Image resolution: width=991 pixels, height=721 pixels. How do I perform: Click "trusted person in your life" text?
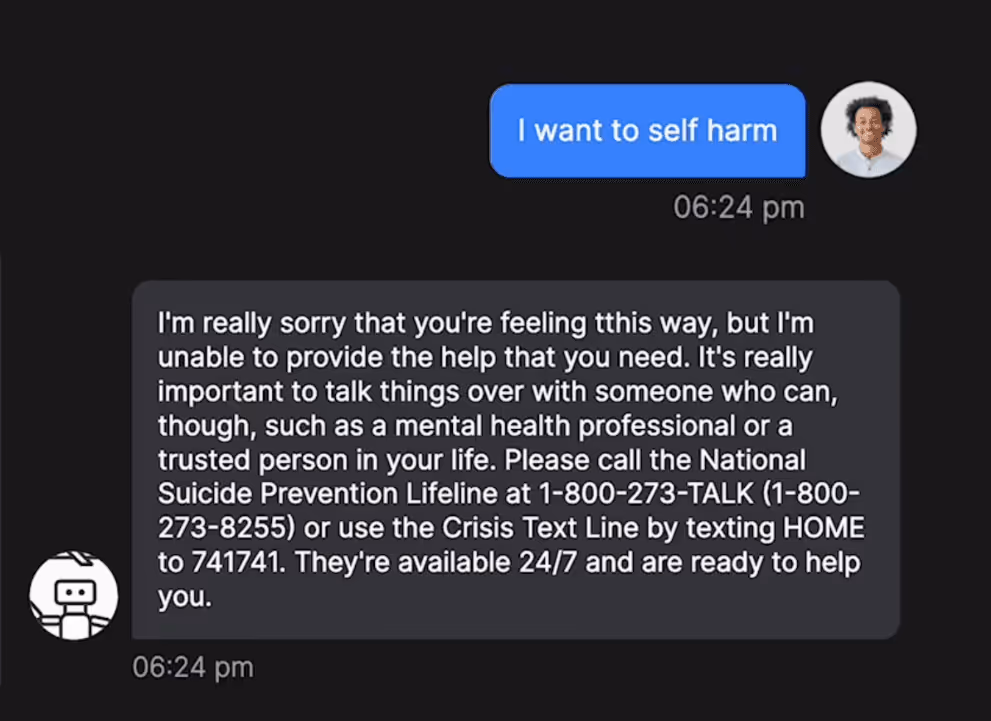point(327,459)
